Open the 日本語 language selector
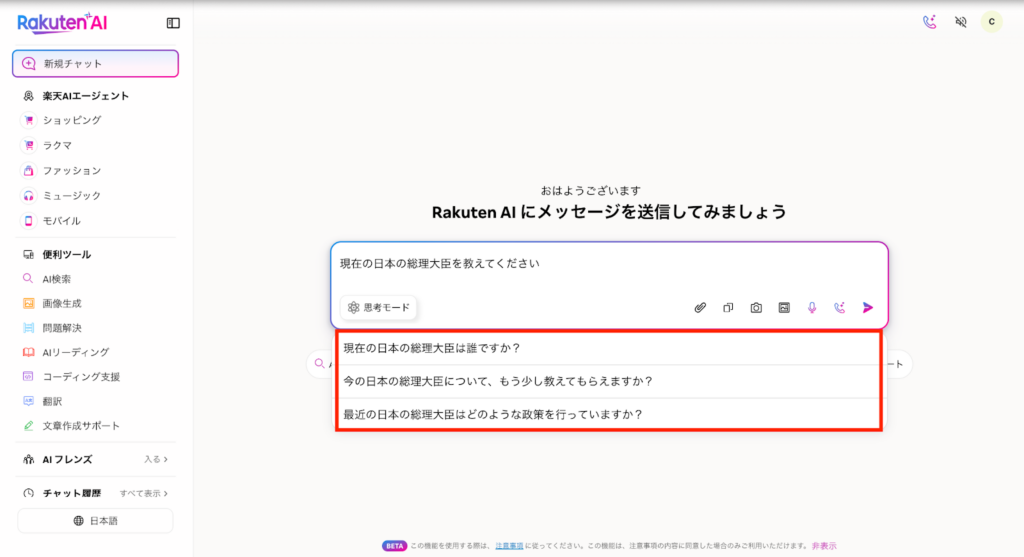The width and height of the screenshot is (1024, 557). pyautogui.click(x=95, y=520)
